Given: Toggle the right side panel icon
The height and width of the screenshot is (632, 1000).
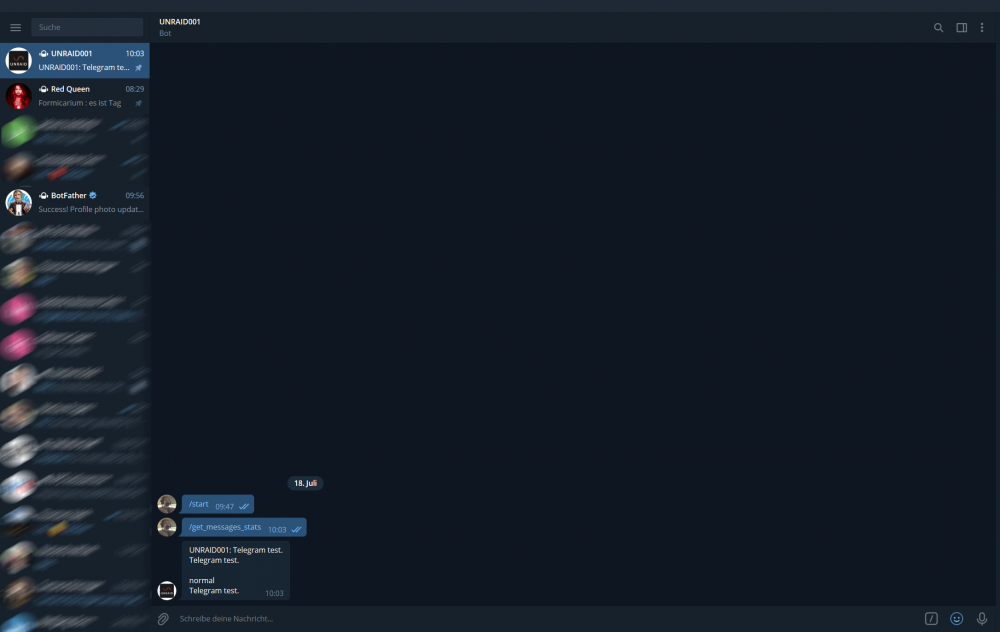Looking at the screenshot, I should 961,27.
